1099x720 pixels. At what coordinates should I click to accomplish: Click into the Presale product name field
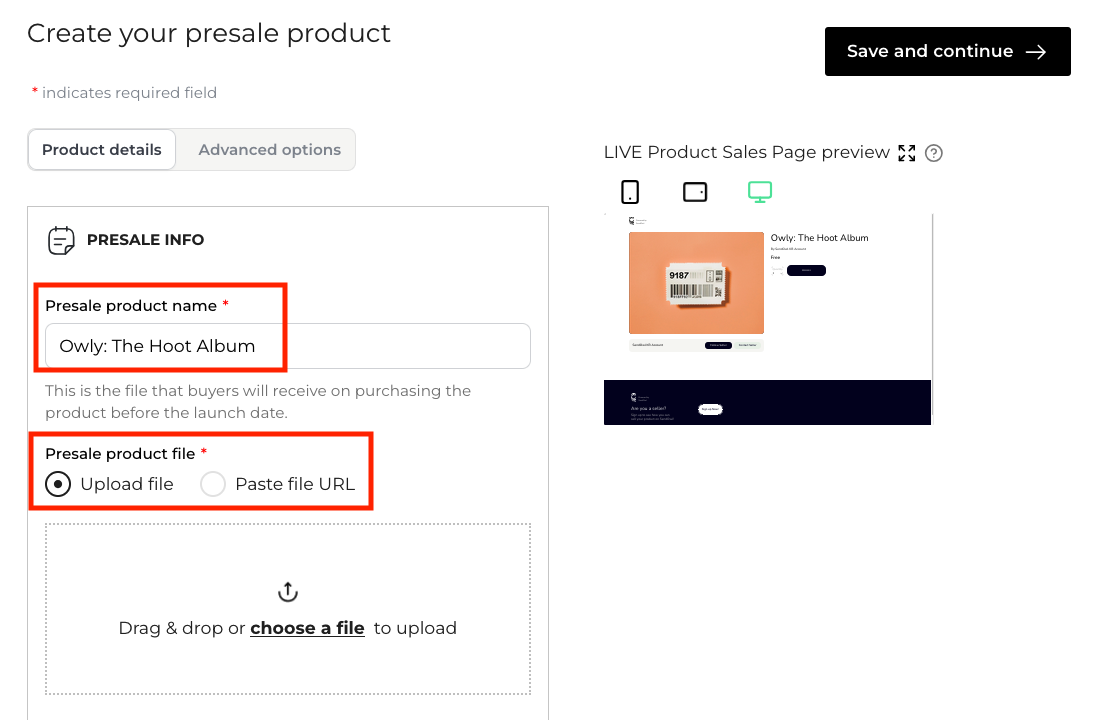[288, 346]
